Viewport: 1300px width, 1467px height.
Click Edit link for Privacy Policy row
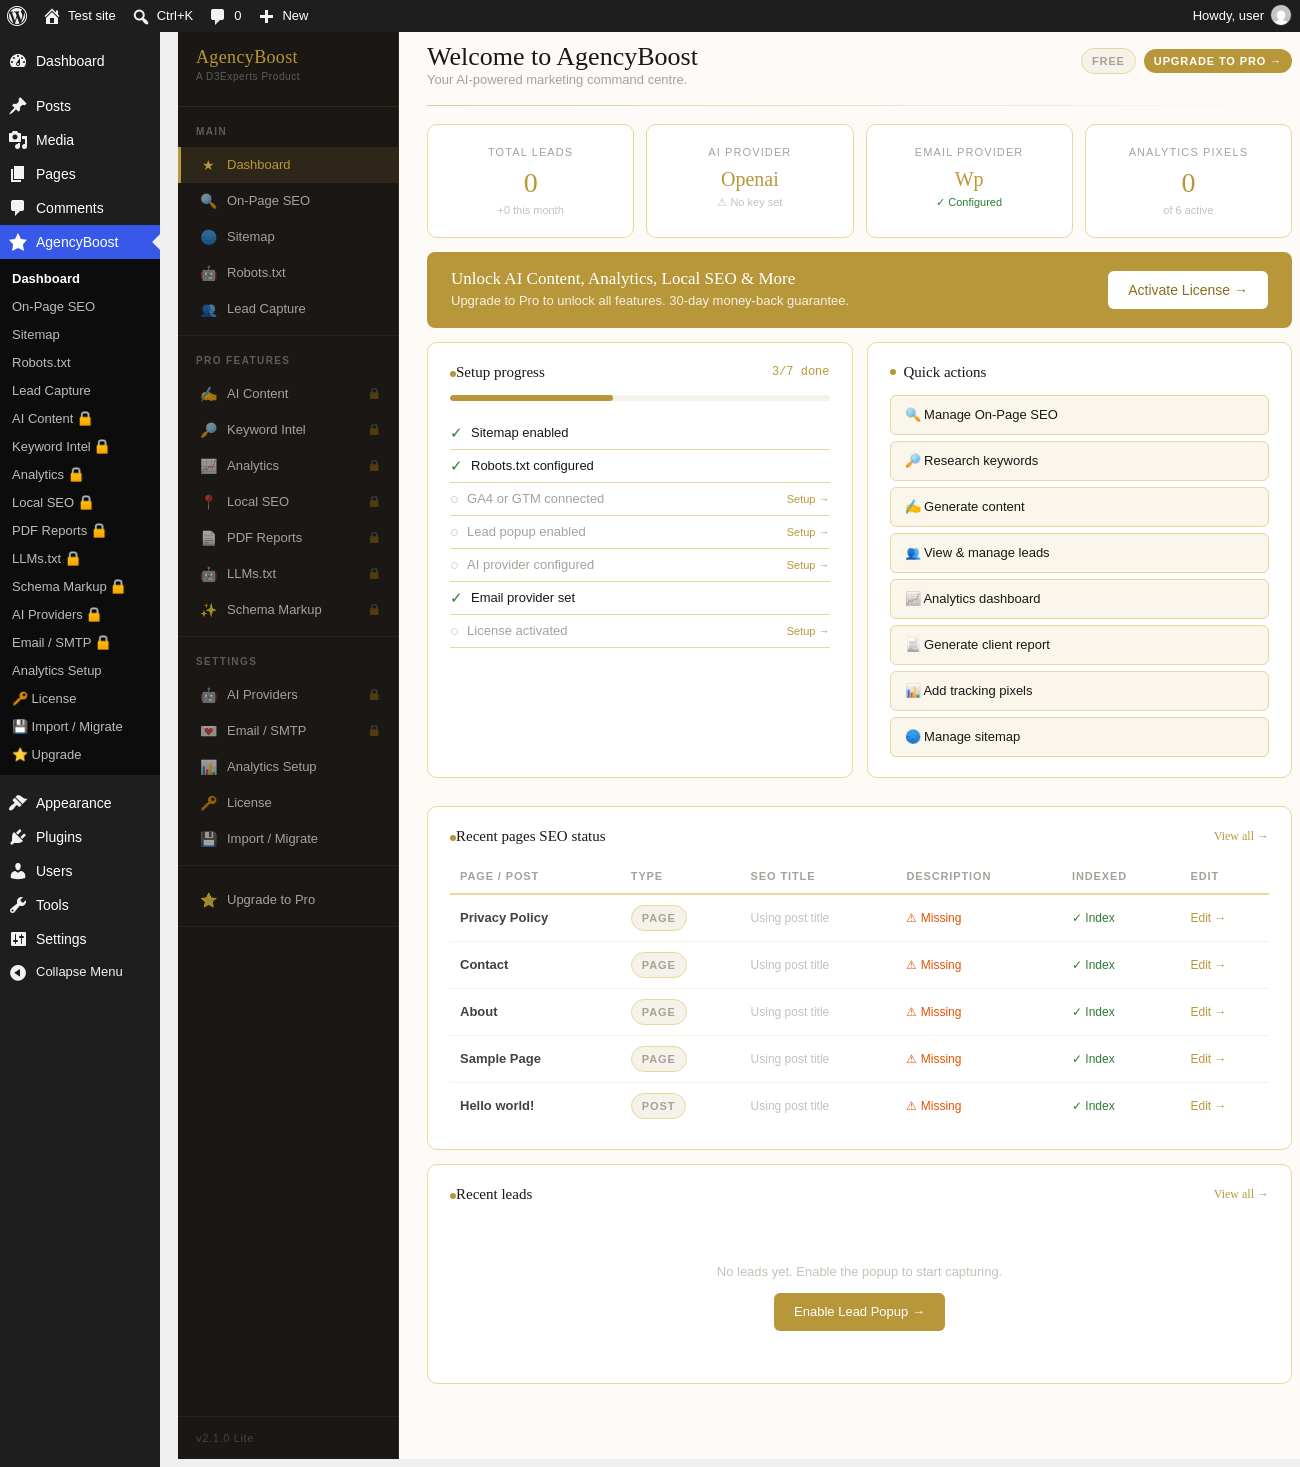(1208, 918)
